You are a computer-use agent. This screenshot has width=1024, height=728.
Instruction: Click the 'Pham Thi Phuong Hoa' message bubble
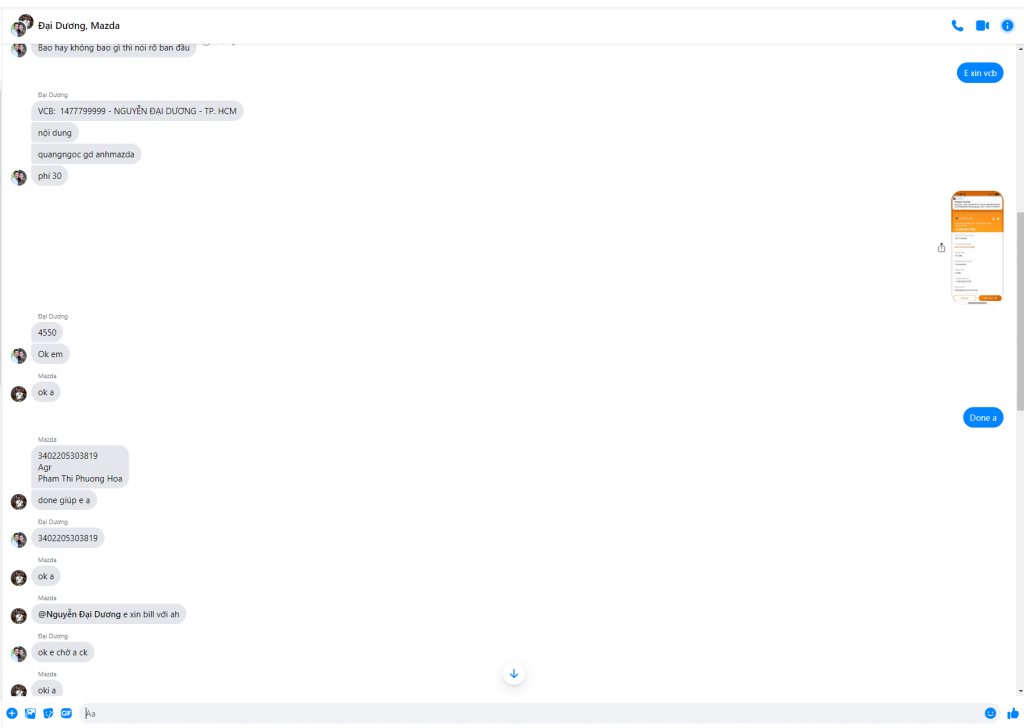click(x=80, y=467)
